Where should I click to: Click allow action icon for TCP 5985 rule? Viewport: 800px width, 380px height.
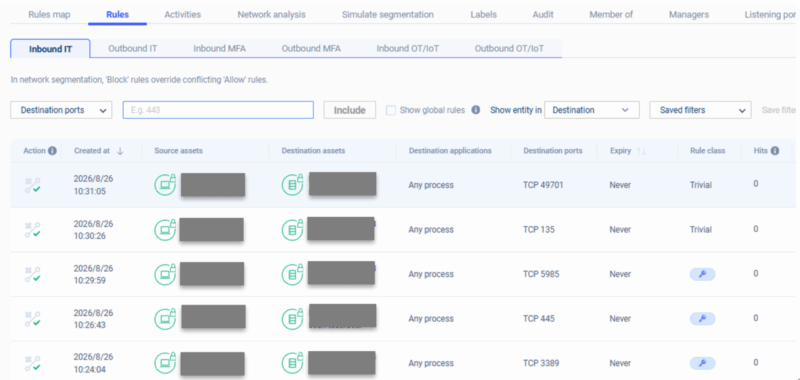[x=33, y=274]
